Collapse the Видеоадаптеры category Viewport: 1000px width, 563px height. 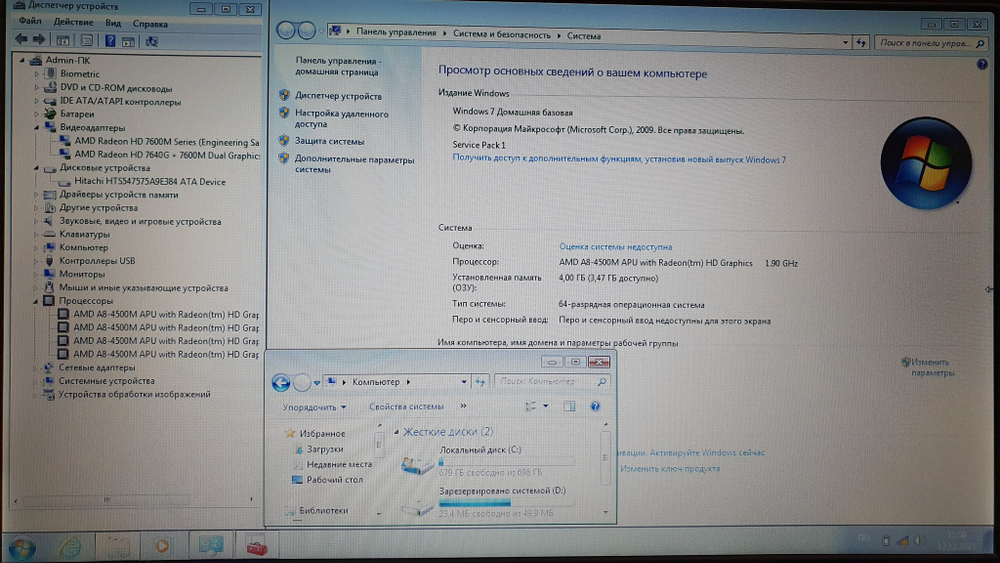click(x=36, y=128)
